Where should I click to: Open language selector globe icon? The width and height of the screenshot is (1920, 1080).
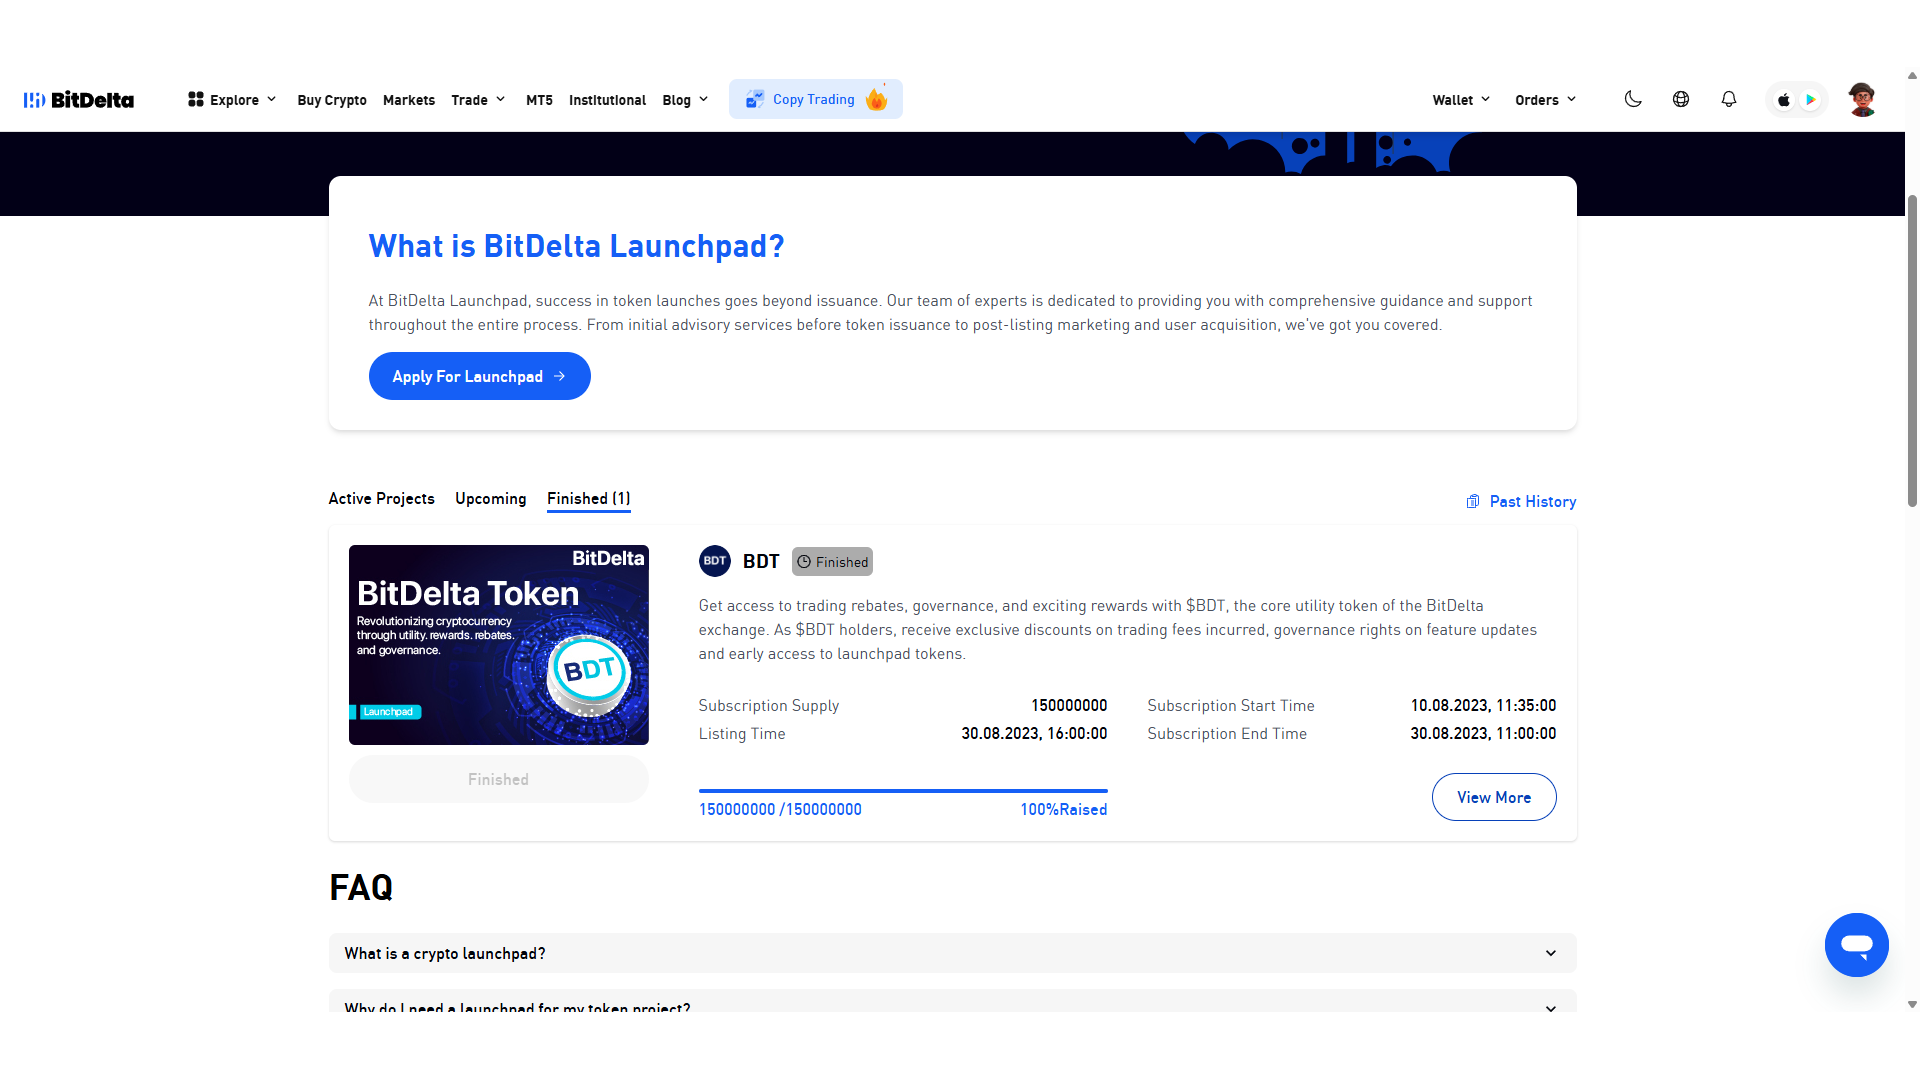pos(1681,99)
